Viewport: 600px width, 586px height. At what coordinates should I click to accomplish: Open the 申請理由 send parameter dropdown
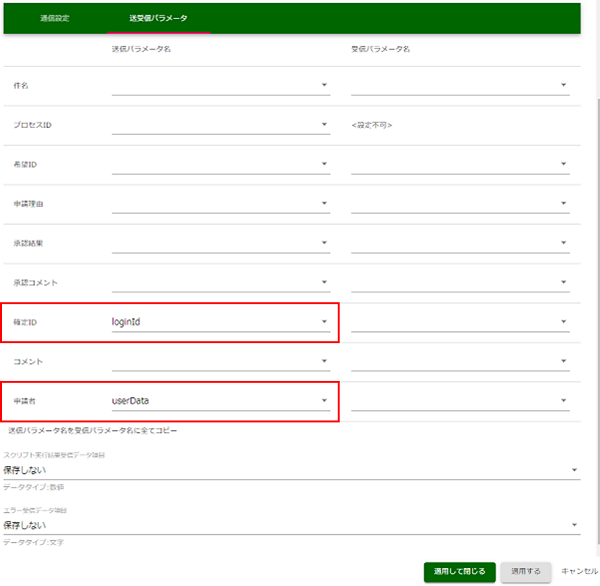coord(220,204)
